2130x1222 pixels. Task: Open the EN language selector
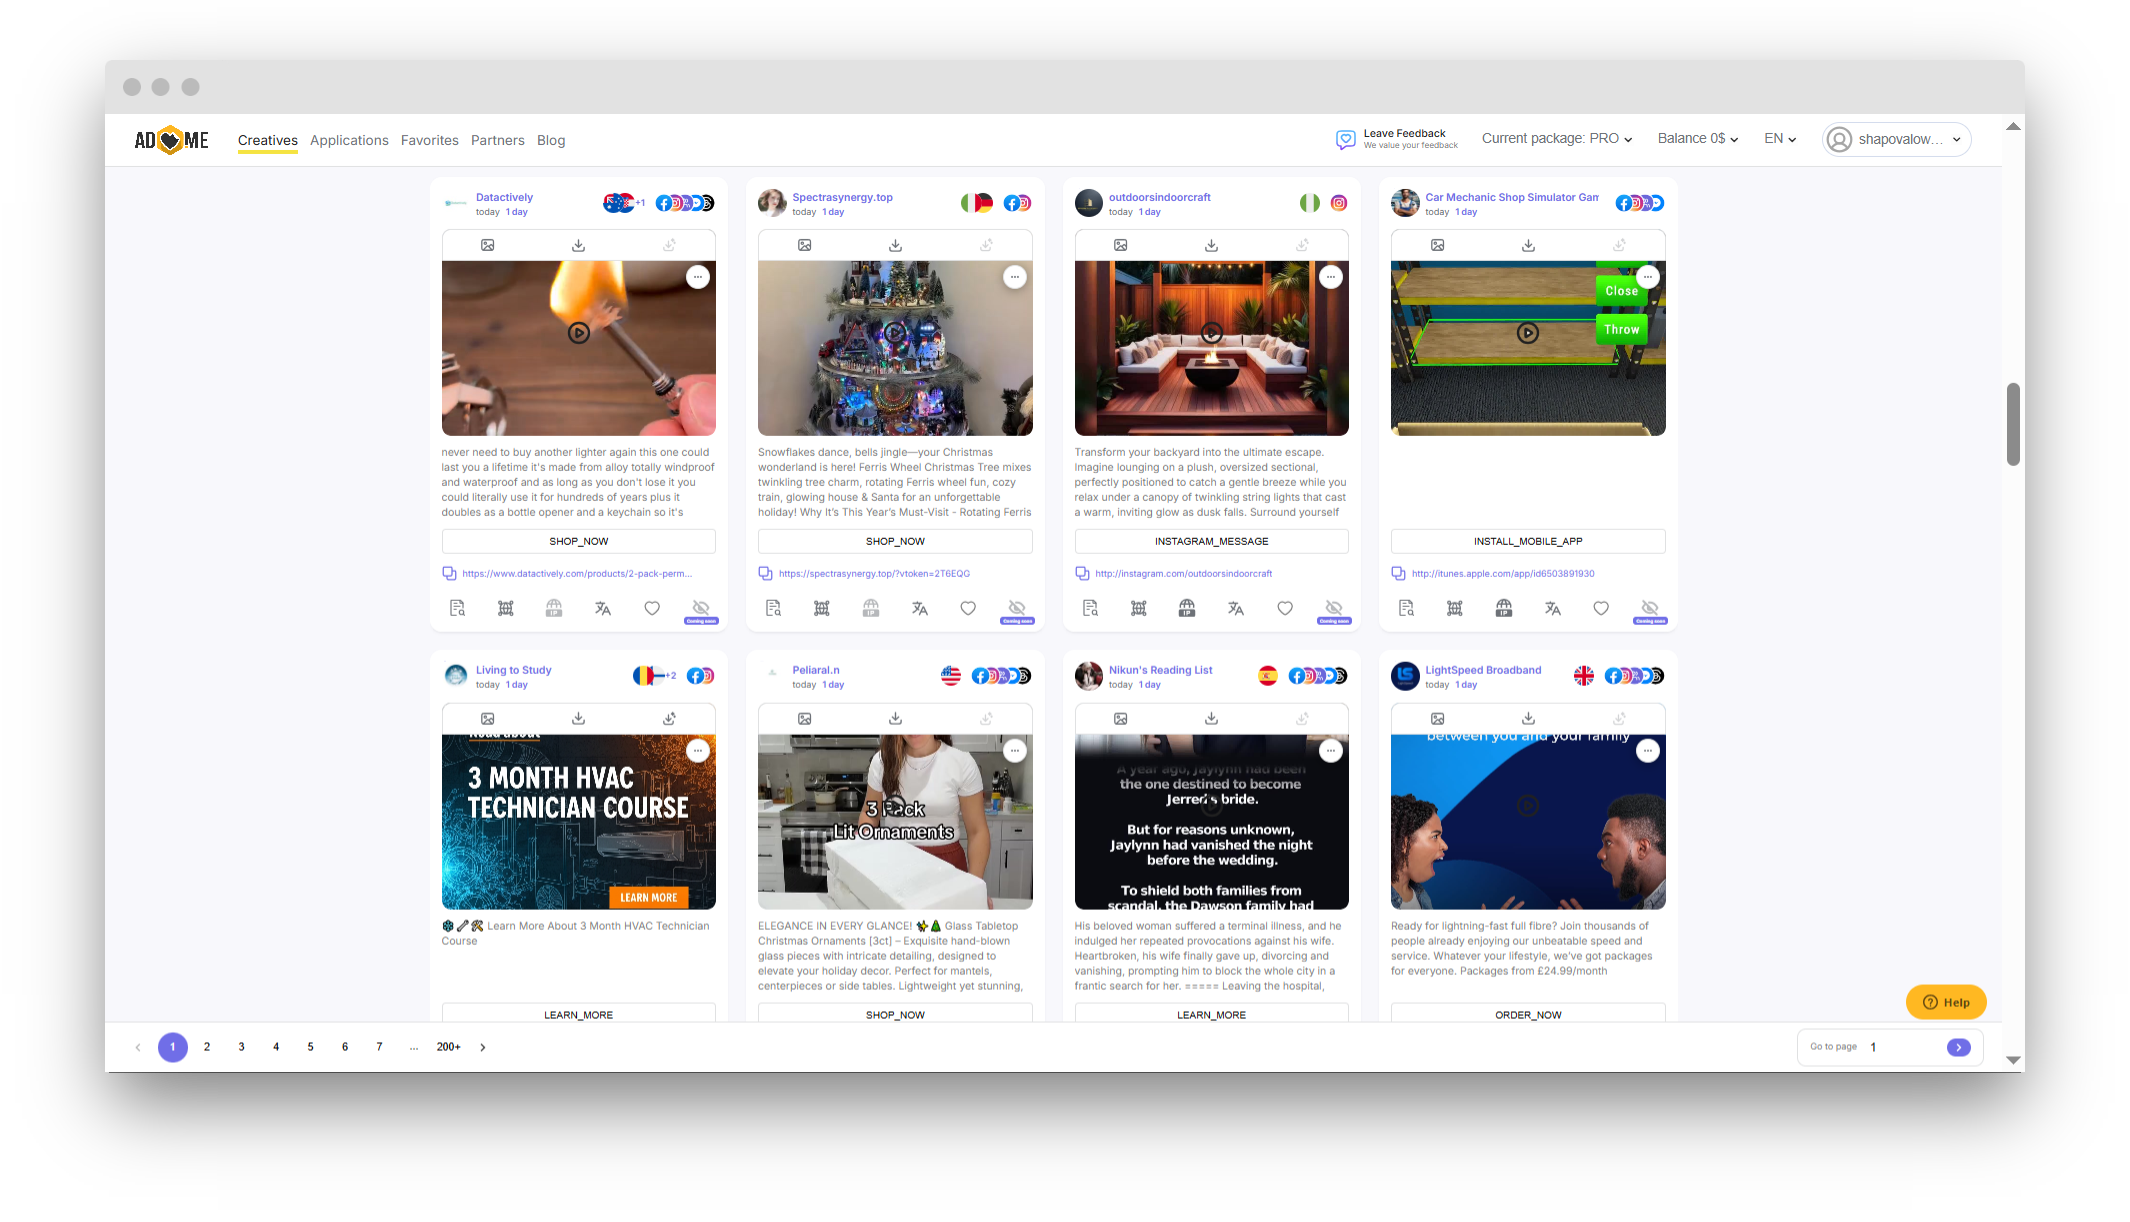[x=1779, y=139]
